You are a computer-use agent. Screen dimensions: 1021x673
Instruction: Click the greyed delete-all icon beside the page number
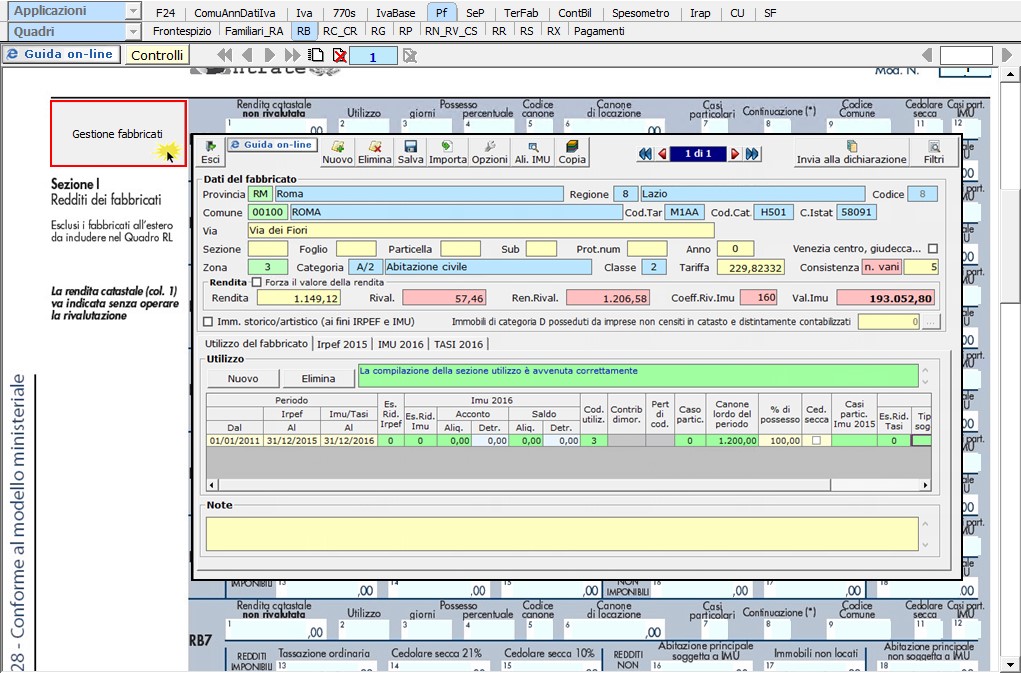point(410,56)
